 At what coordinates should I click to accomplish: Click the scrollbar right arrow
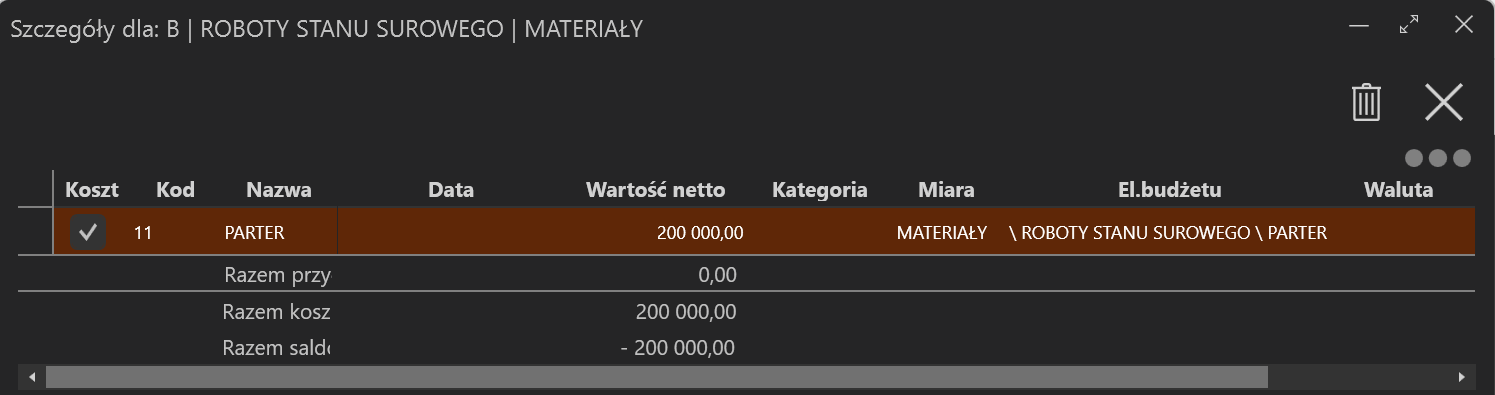(x=1462, y=377)
